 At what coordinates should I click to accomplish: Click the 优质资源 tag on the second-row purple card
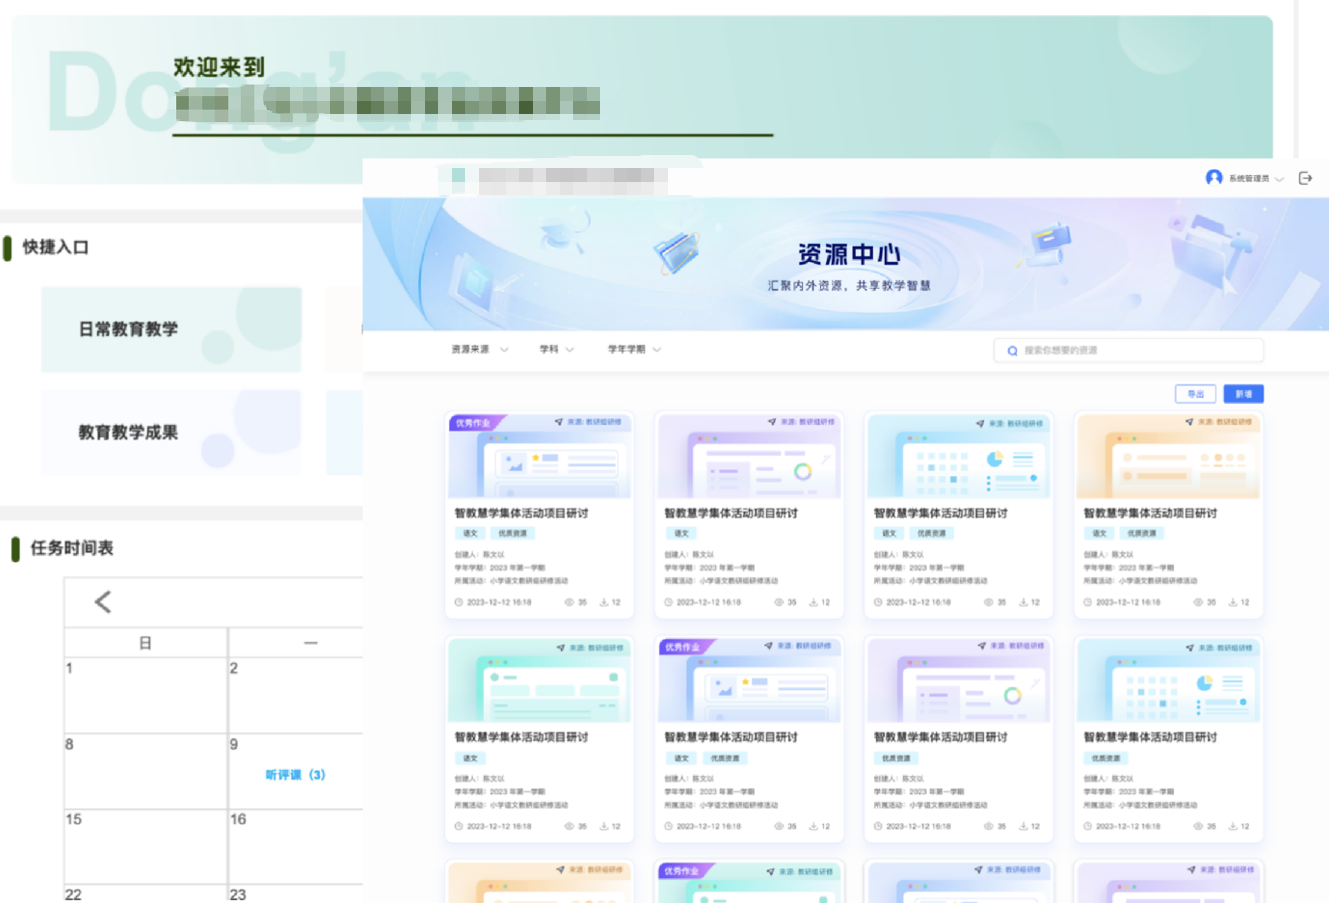(896, 758)
